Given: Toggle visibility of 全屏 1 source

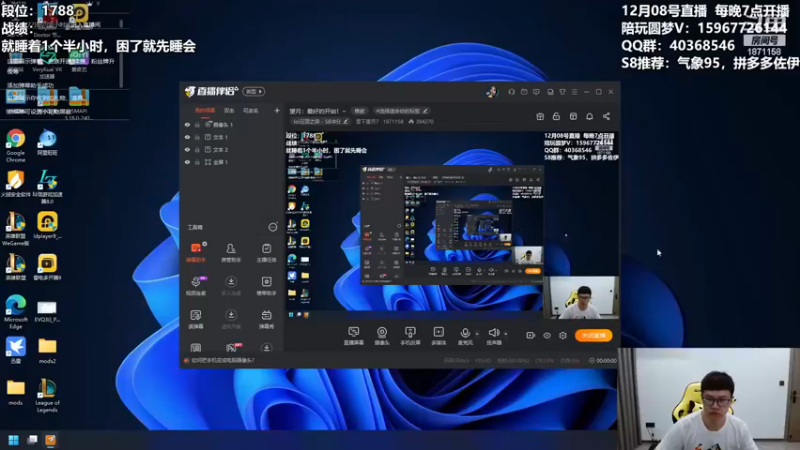Looking at the screenshot, I should point(187,162).
